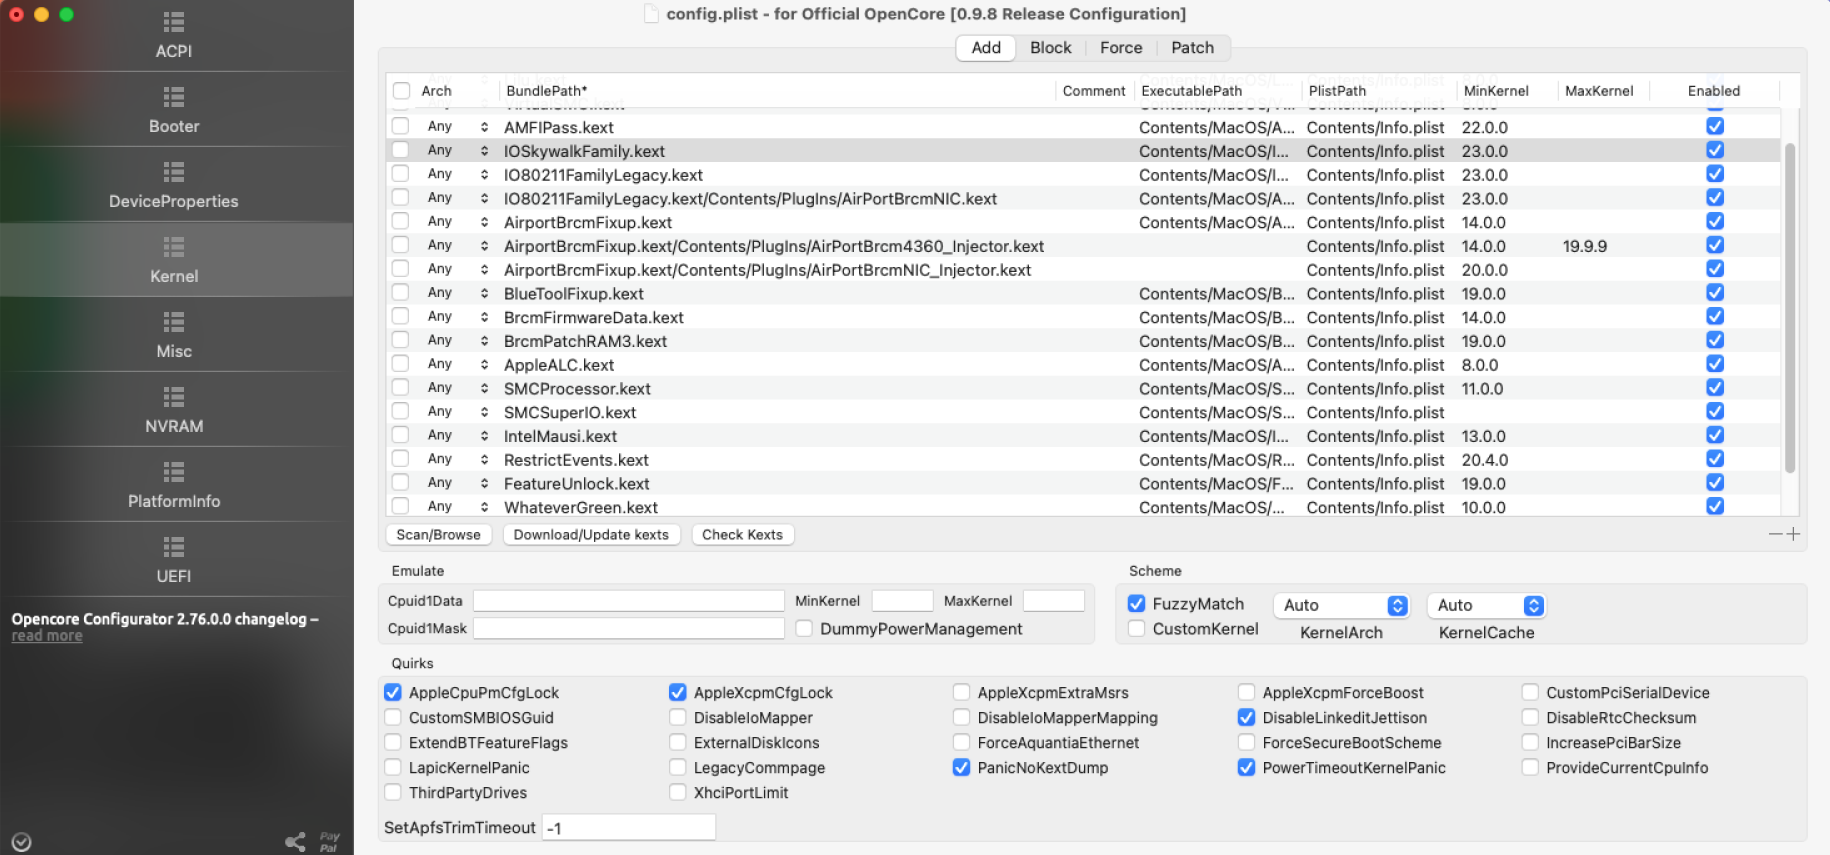This screenshot has width=1830, height=855.
Task: Select the BrcmPatchRAM3.kext bundle path
Action: tap(585, 341)
